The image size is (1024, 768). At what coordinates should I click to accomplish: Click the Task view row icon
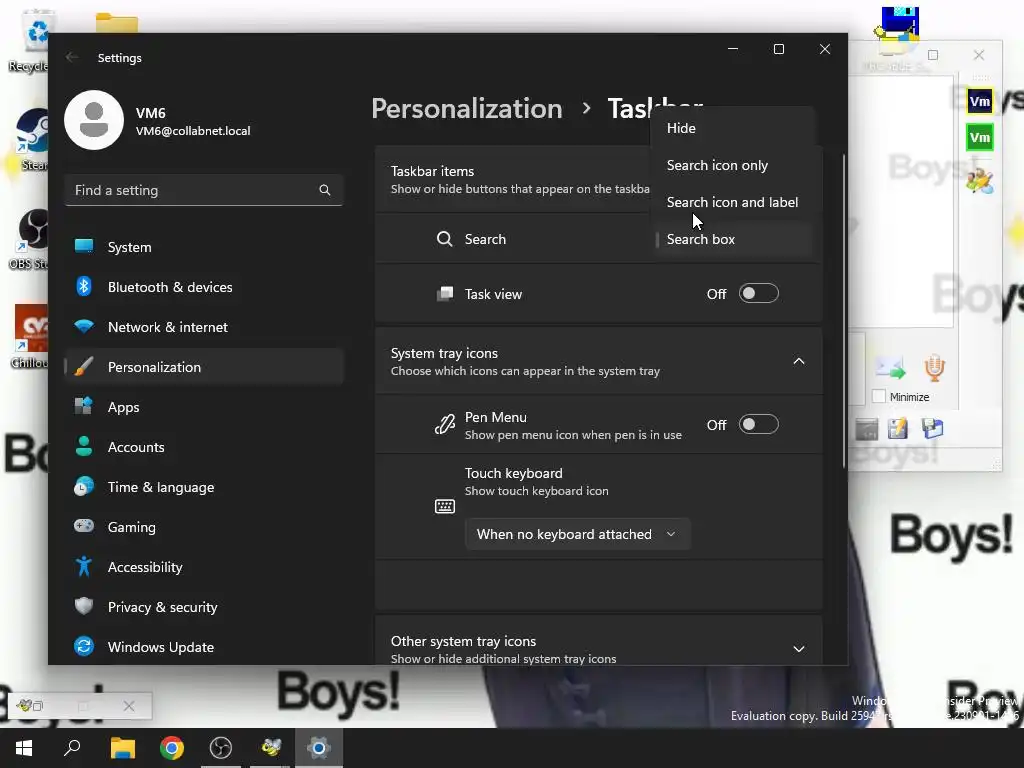tap(445, 294)
